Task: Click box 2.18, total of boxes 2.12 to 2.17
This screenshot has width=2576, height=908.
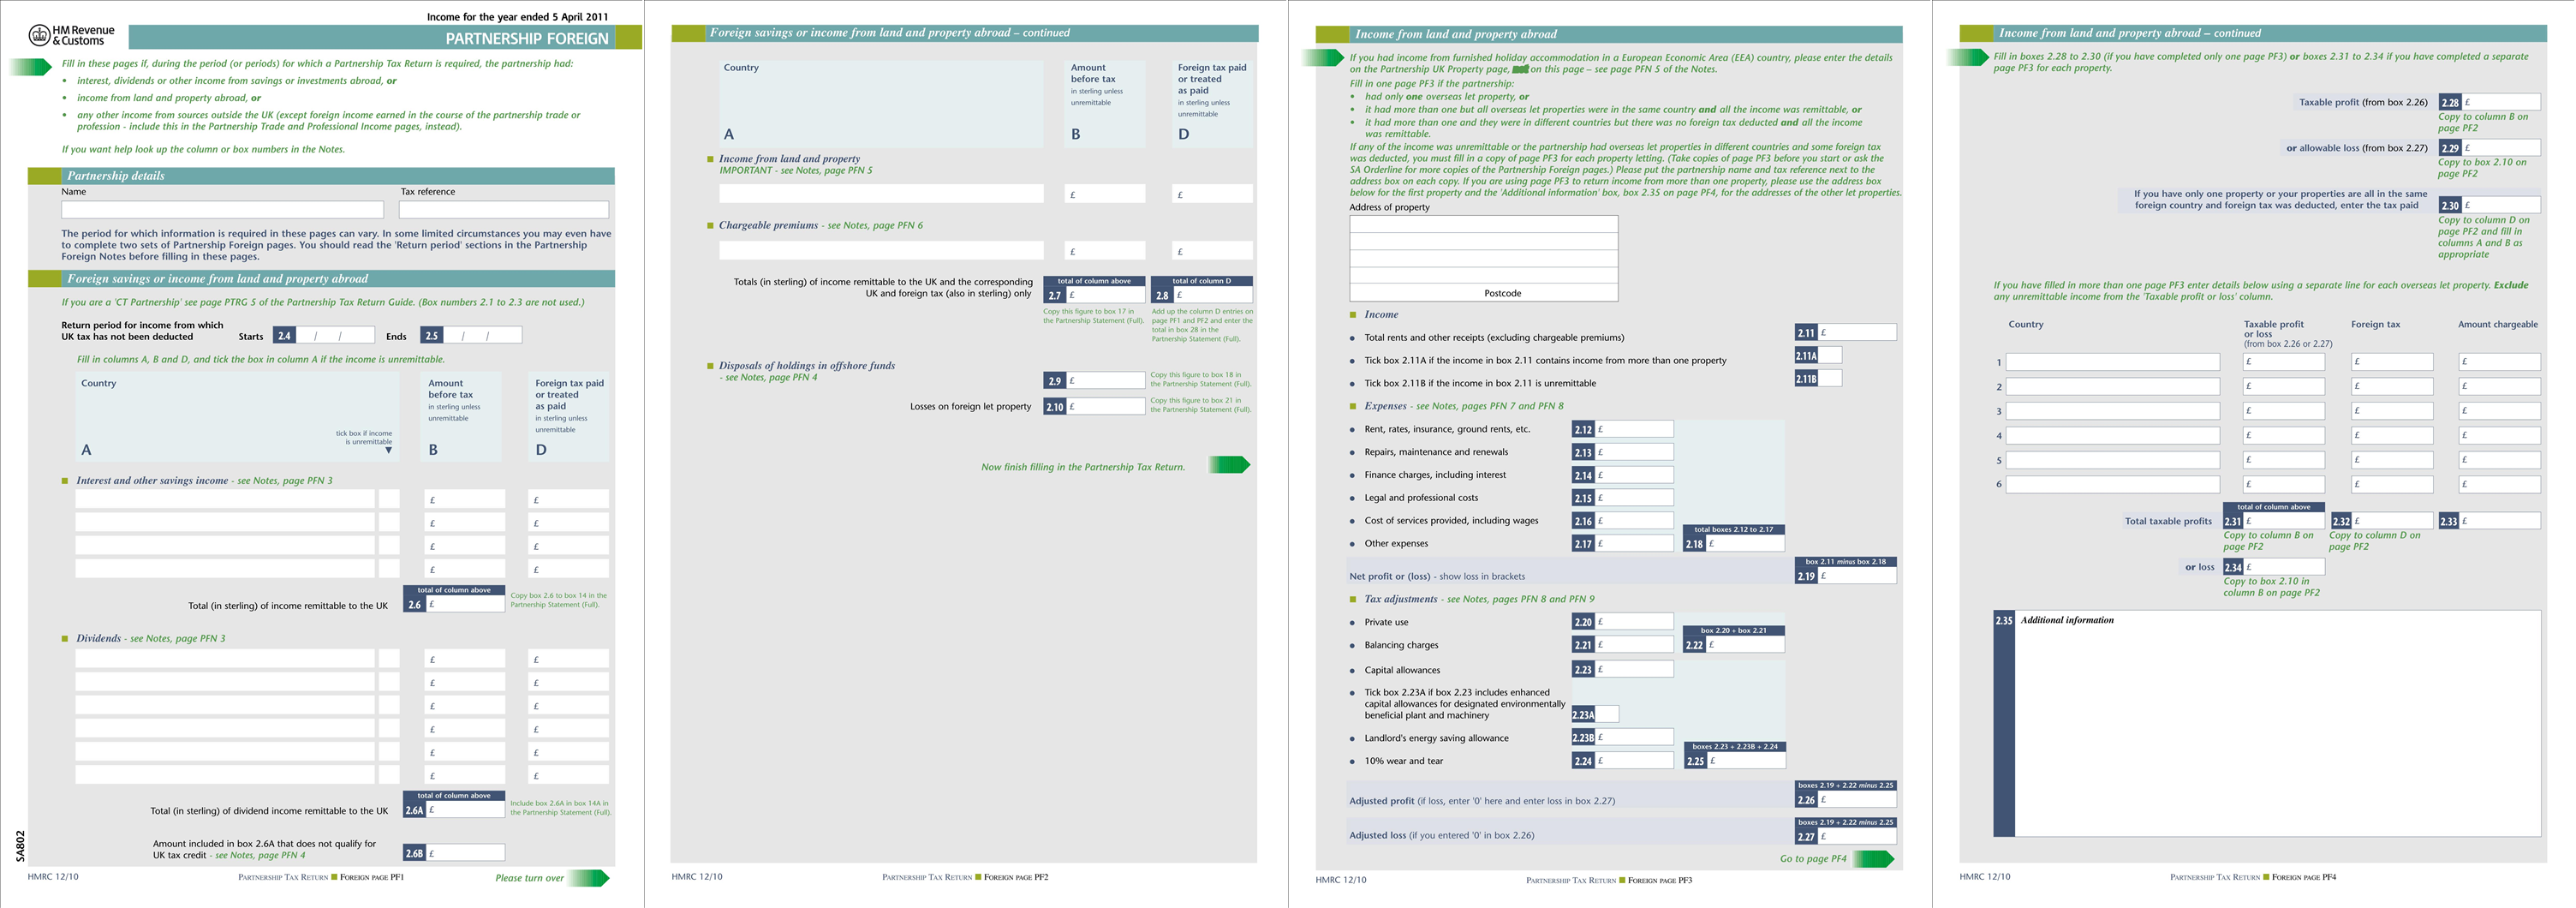Action: 1745,543
